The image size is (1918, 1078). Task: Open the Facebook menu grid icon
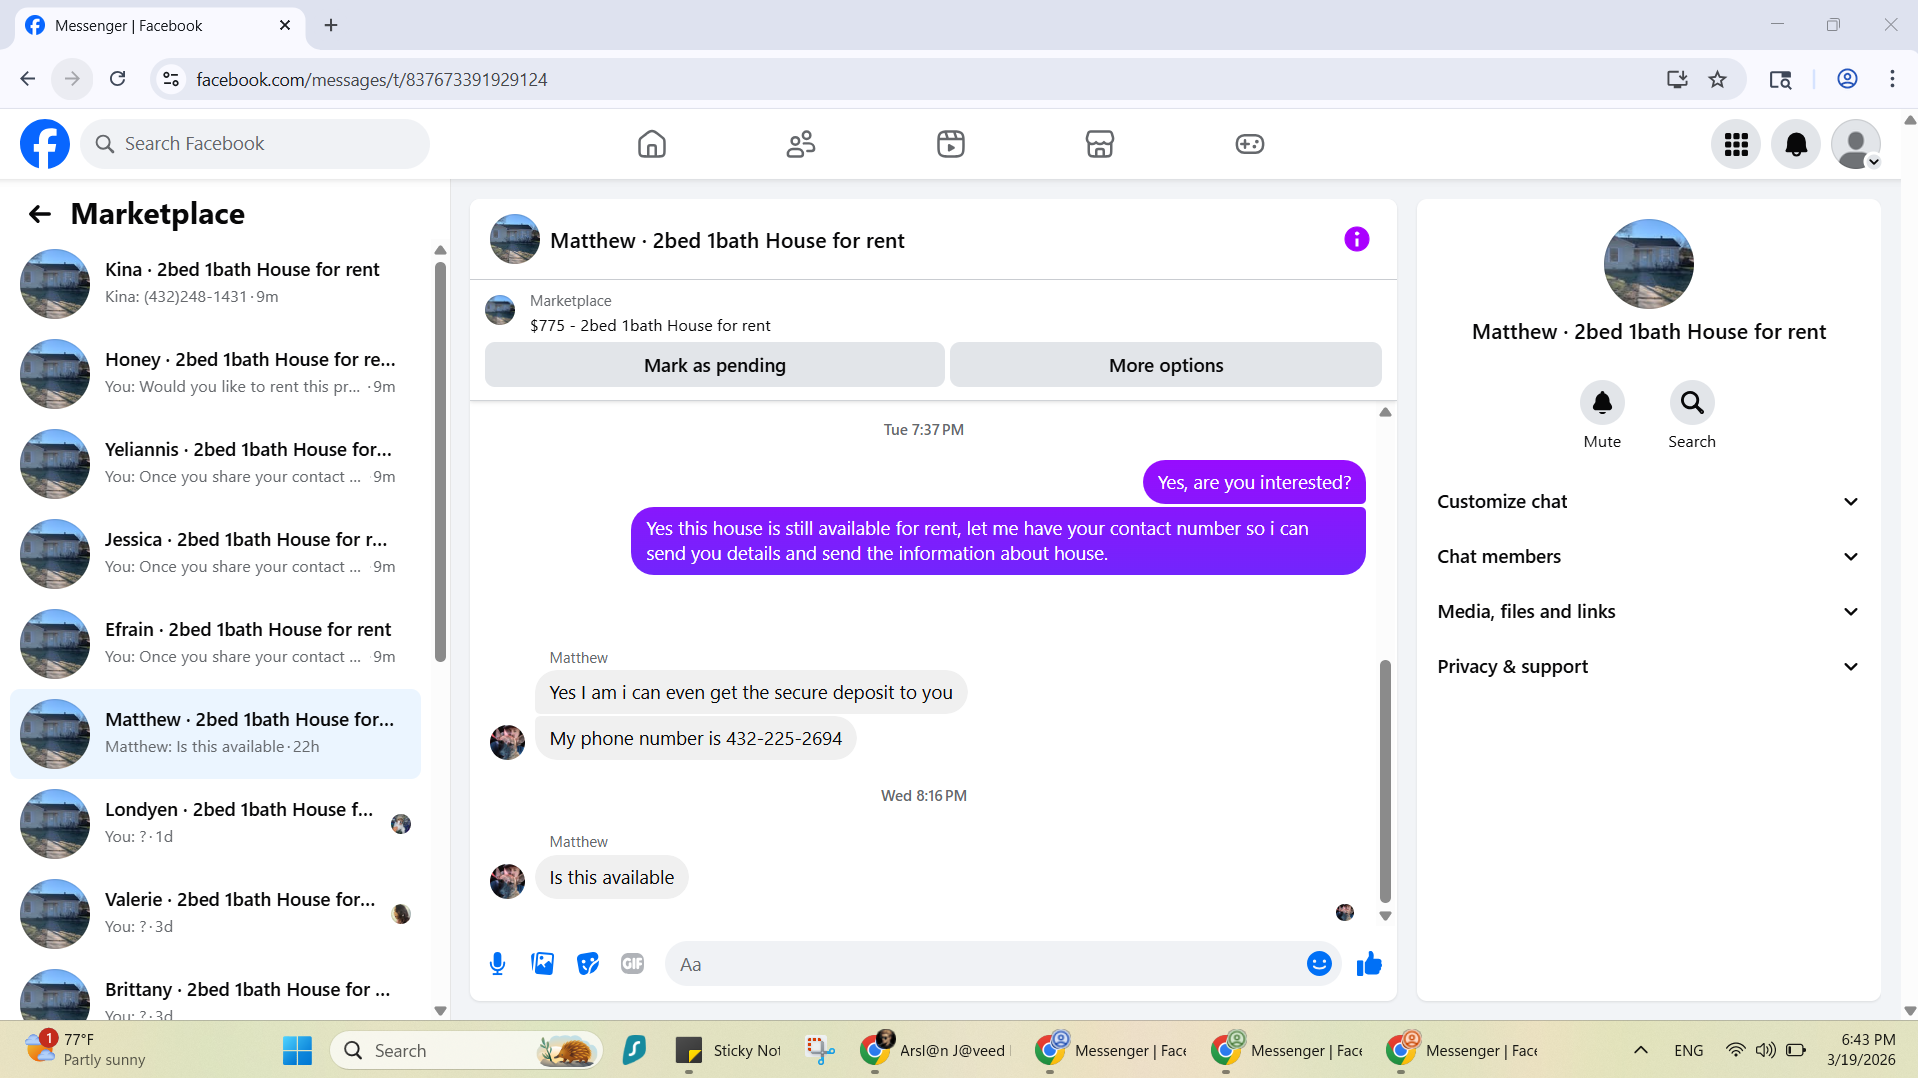click(1736, 144)
